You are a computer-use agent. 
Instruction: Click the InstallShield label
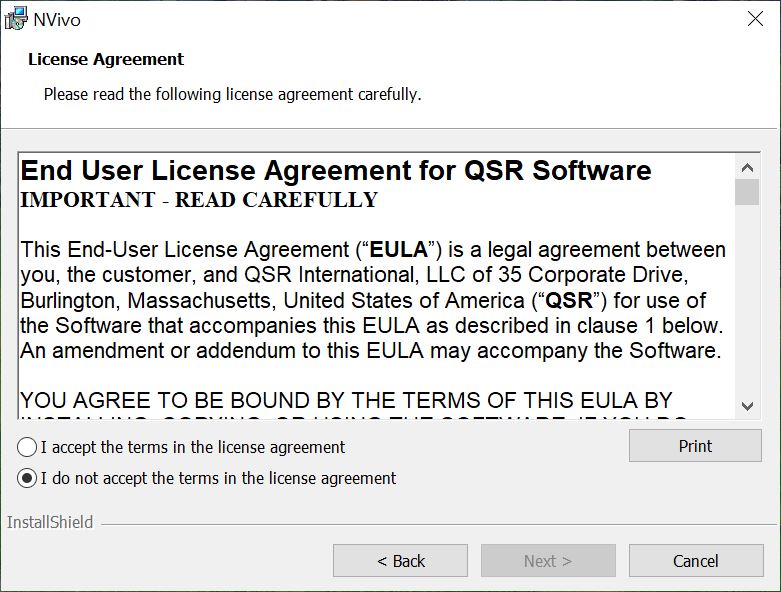tap(50, 522)
